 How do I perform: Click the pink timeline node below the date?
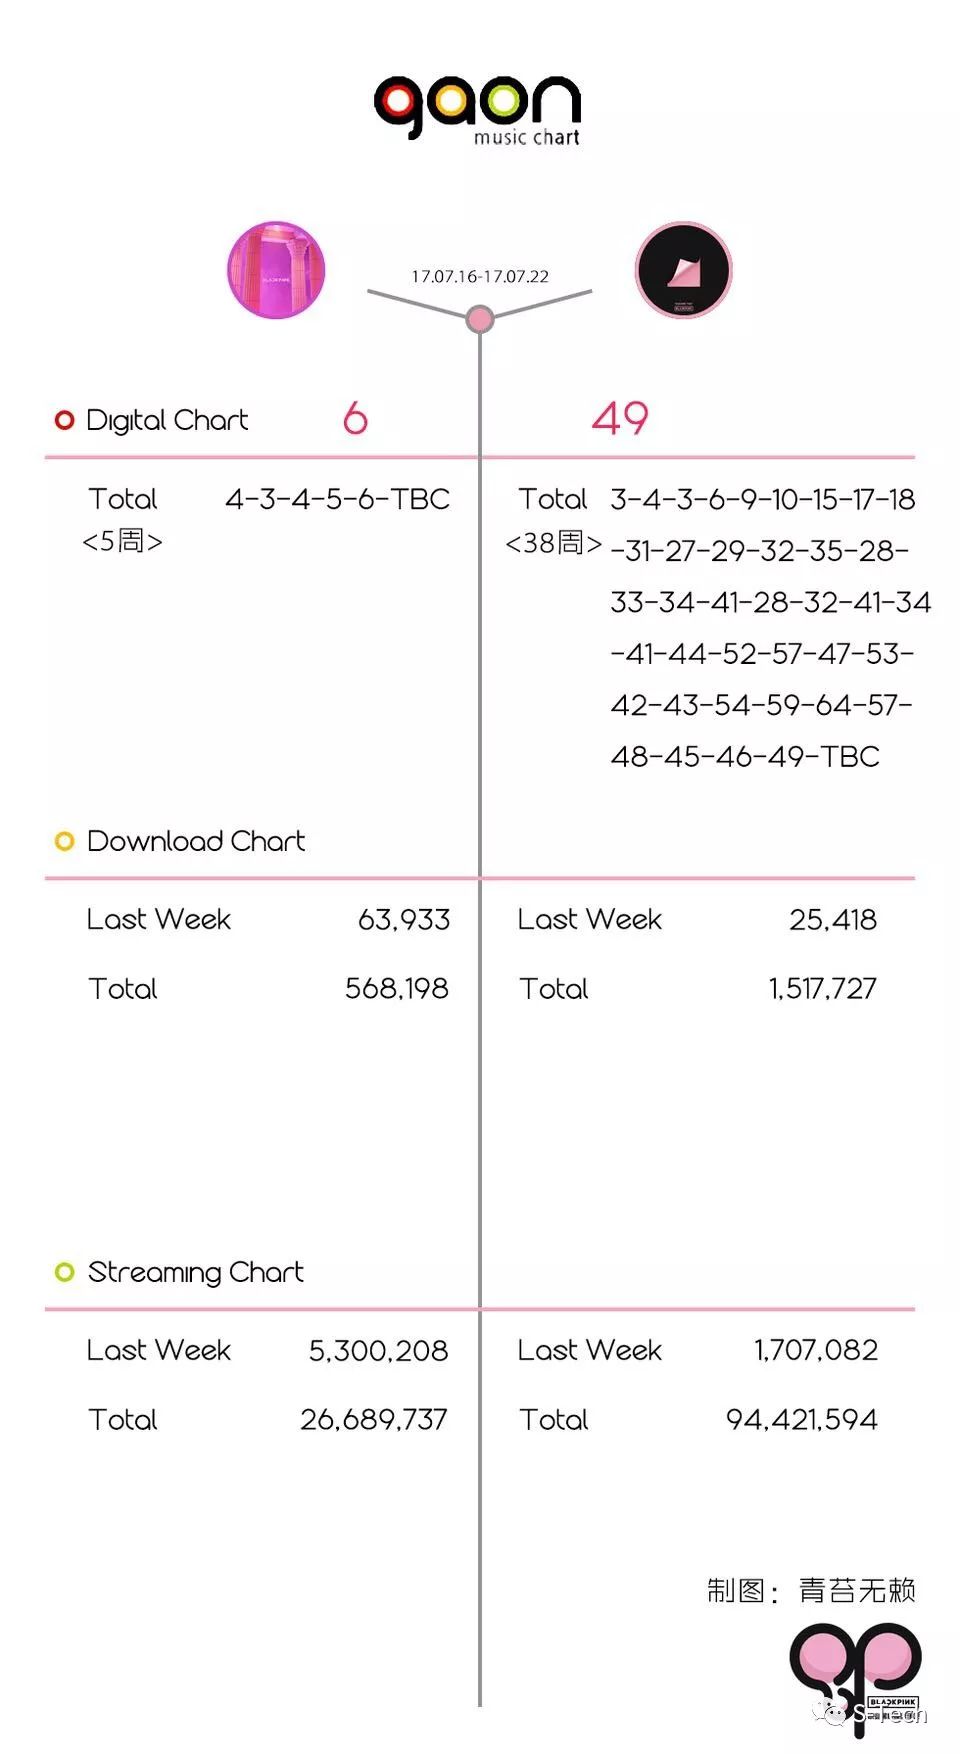480,319
